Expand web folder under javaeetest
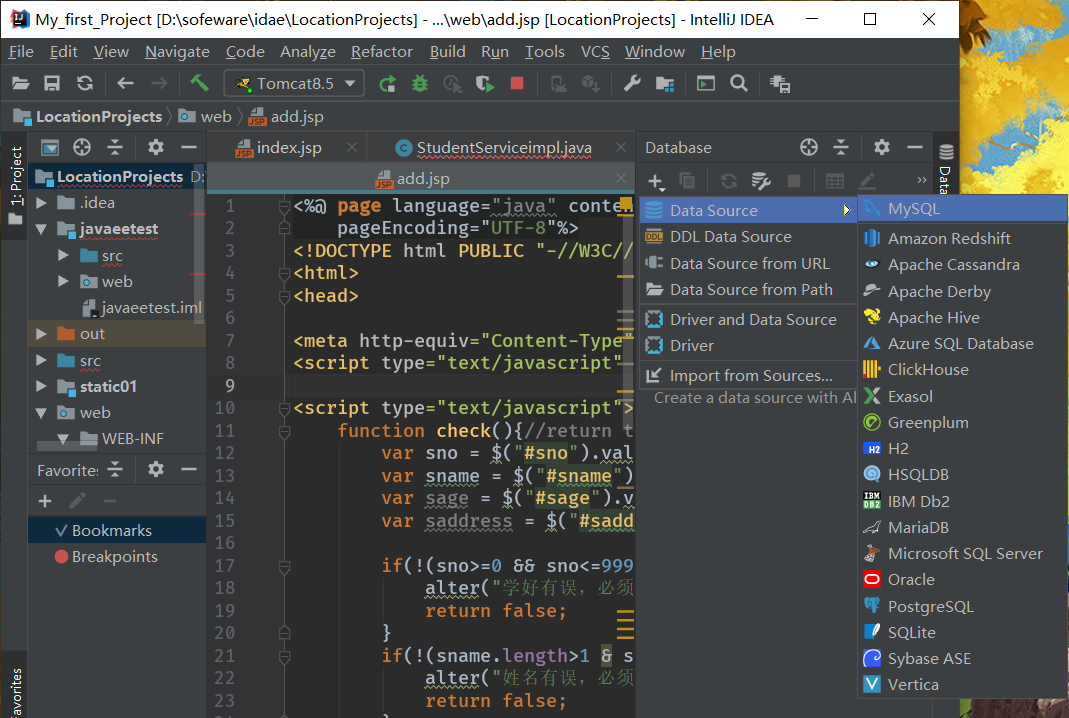The height and width of the screenshot is (718, 1069). [x=63, y=281]
